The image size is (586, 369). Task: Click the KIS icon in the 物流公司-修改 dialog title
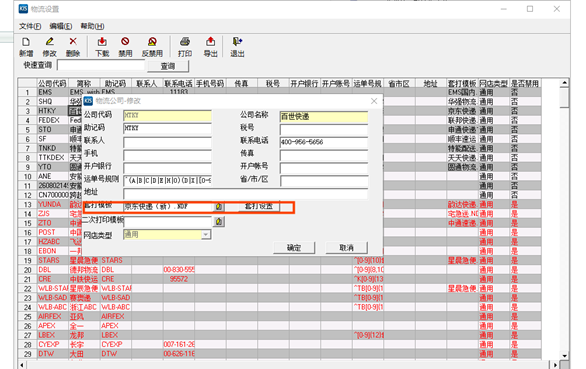click(88, 101)
